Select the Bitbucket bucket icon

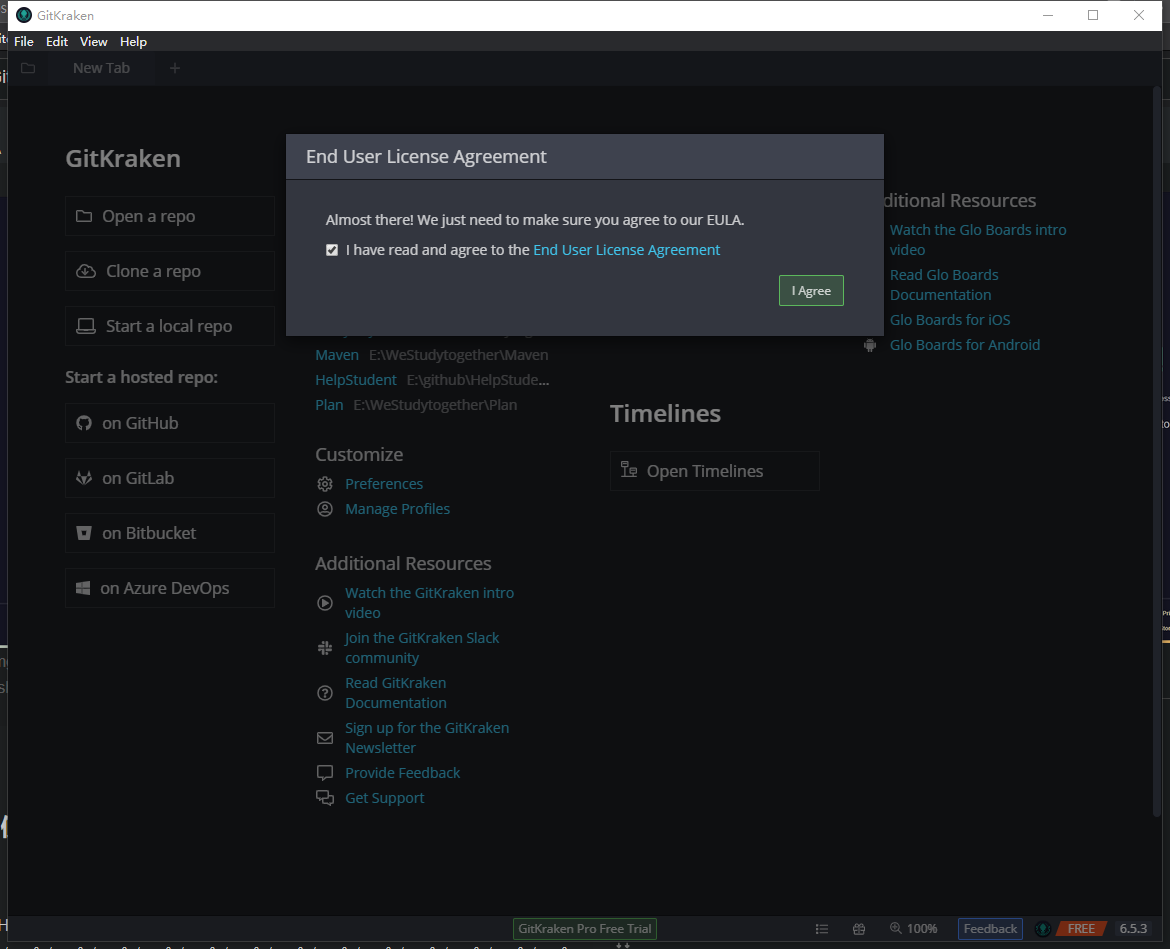84,533
